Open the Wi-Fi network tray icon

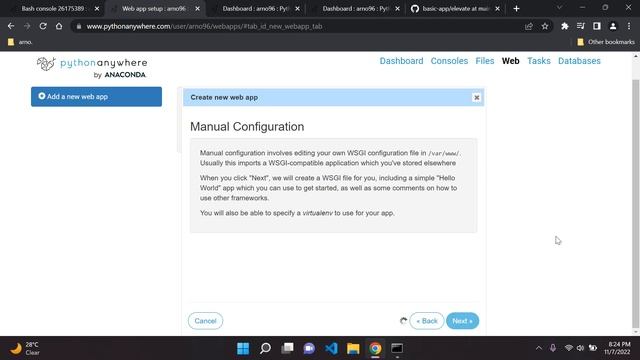(569, 348)
